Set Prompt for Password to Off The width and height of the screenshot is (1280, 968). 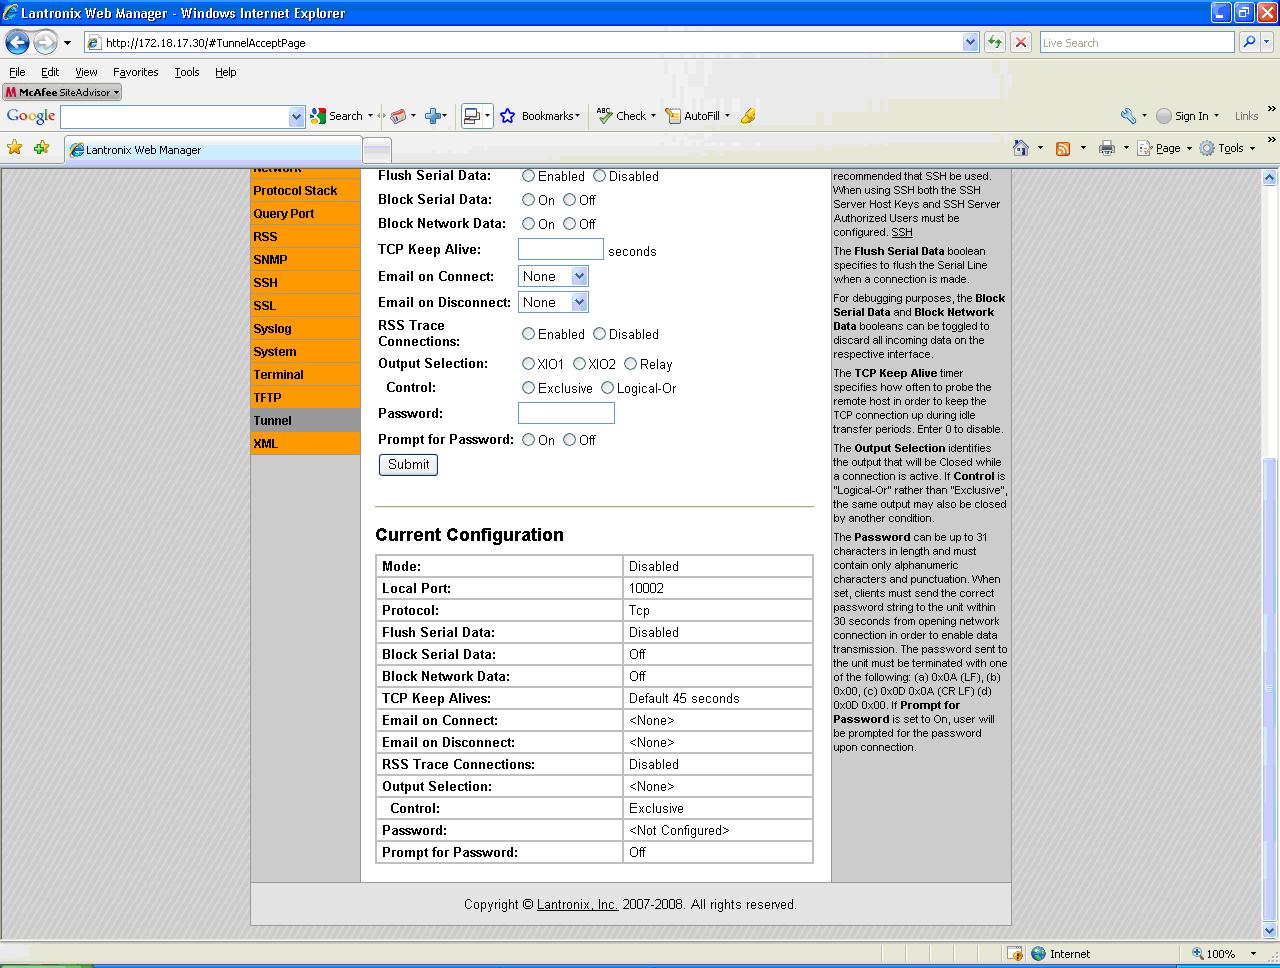point(569,440)
